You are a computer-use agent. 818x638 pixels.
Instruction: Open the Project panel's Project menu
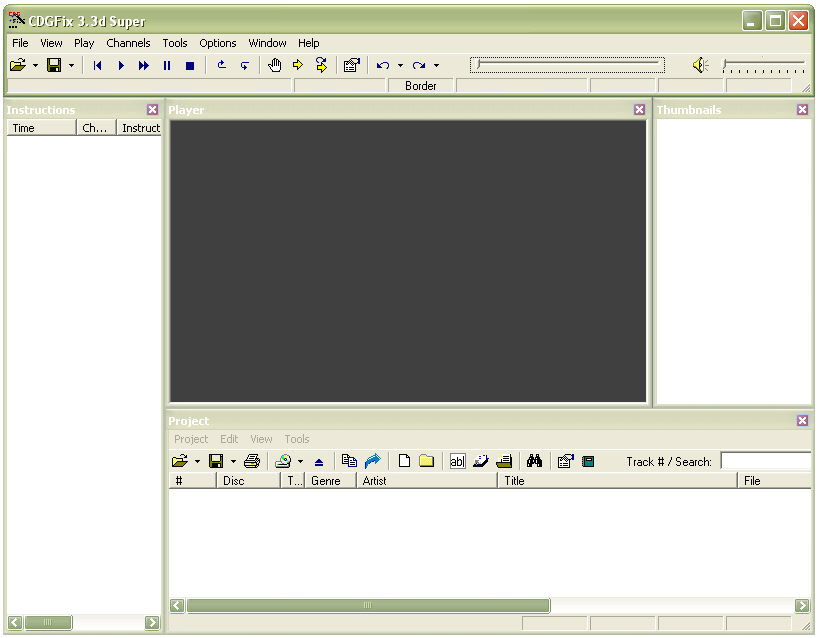(191, 439)
